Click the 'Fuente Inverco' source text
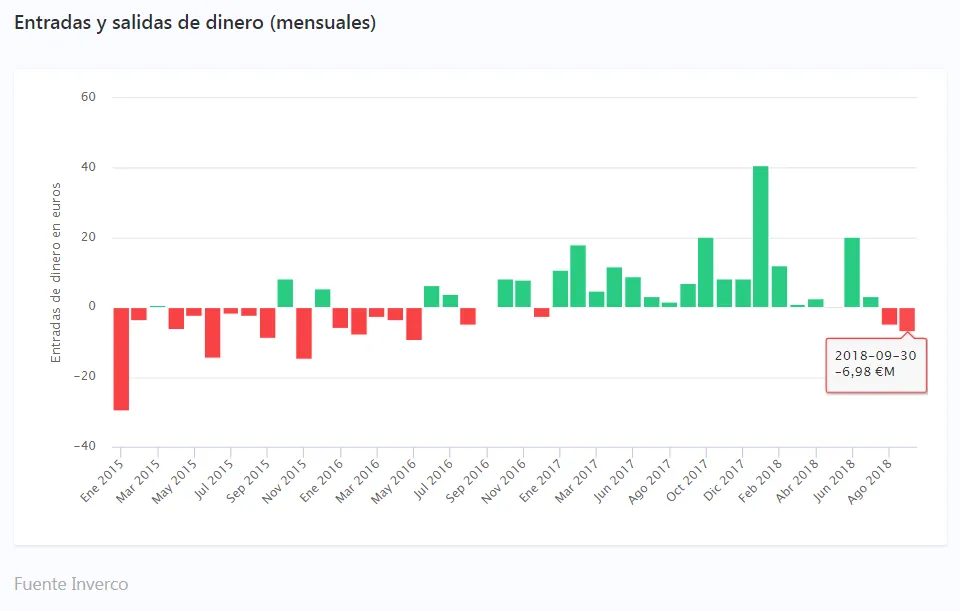 click(71, 584)
